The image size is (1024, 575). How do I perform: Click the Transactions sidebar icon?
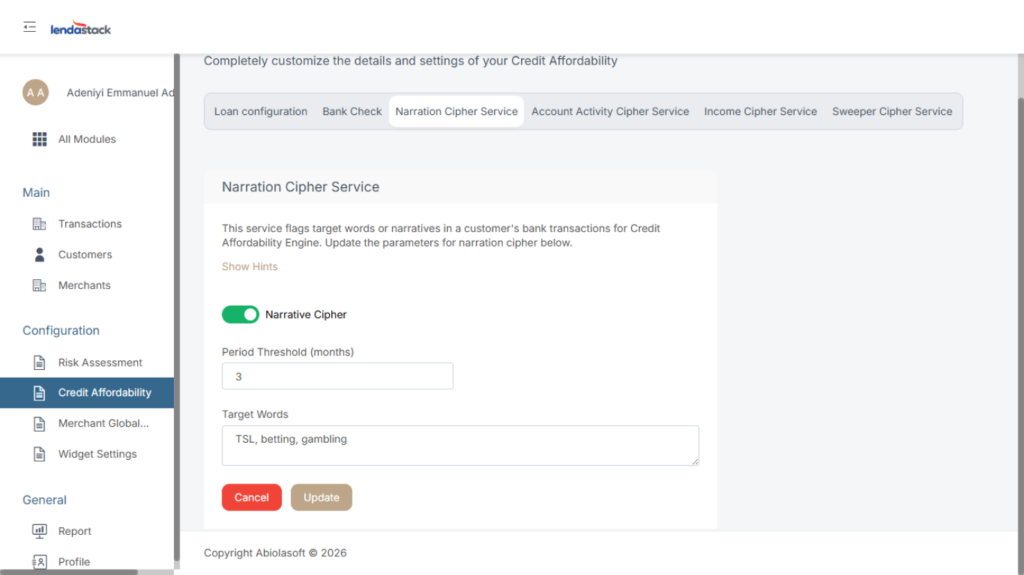[x=40, y=224]
